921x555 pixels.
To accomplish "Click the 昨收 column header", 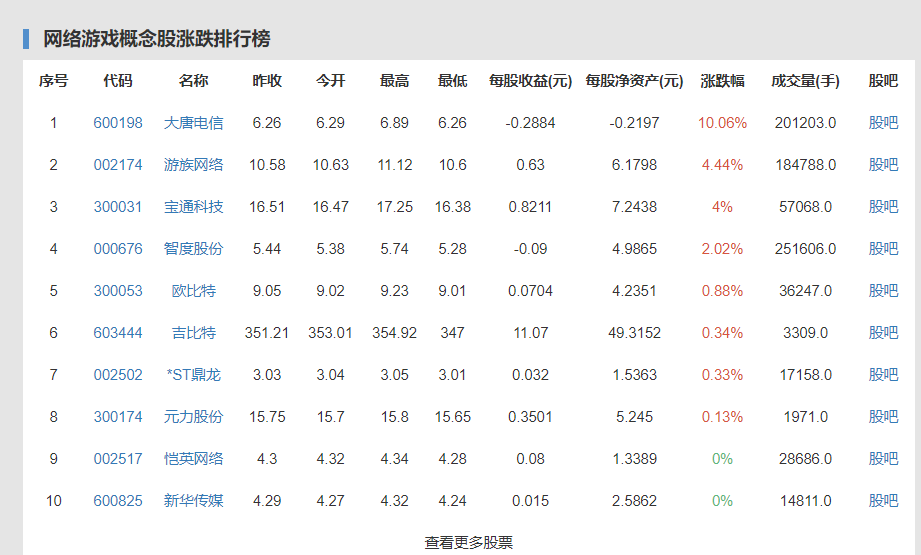I will tap(267, 81).
